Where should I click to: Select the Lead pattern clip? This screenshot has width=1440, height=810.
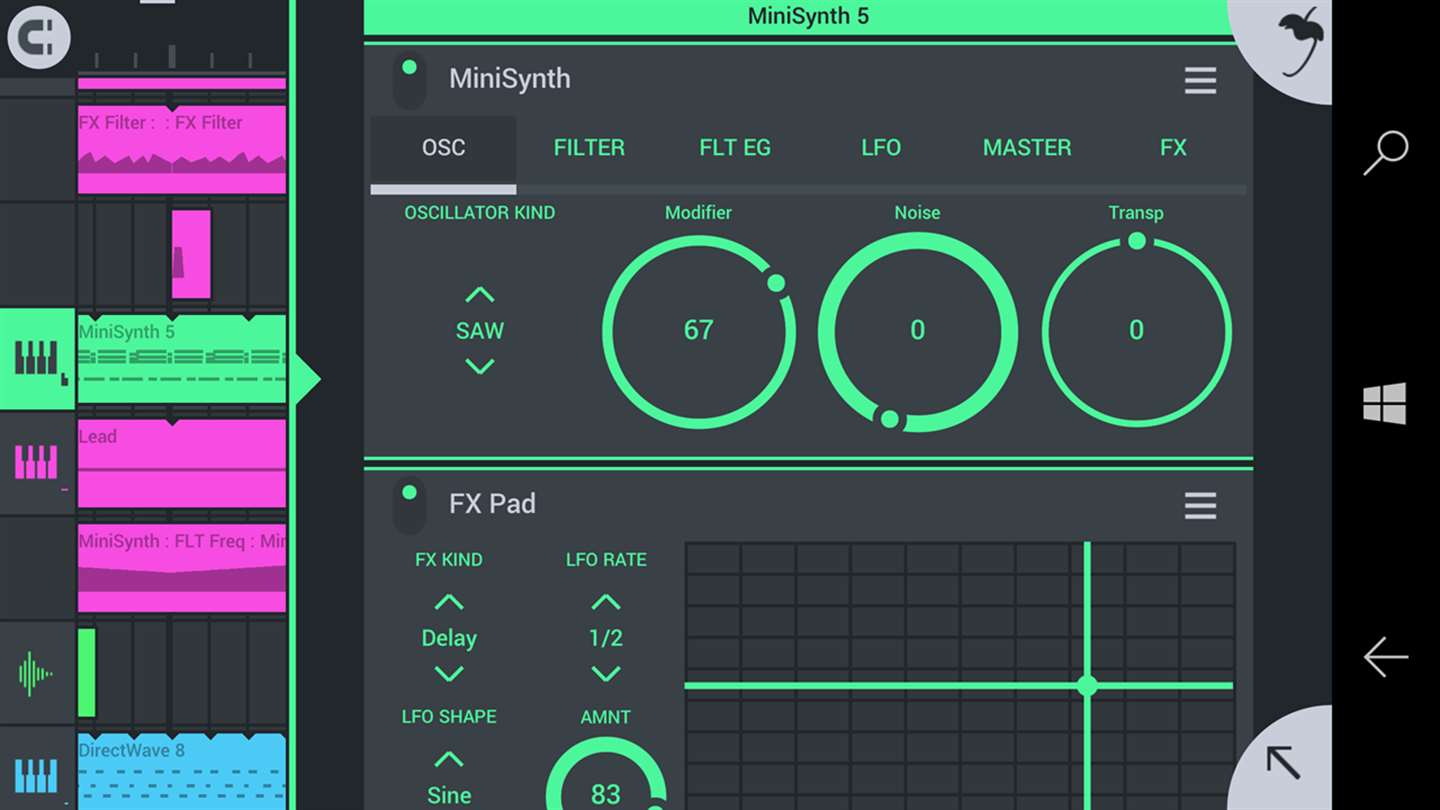[x=182, y=464]
